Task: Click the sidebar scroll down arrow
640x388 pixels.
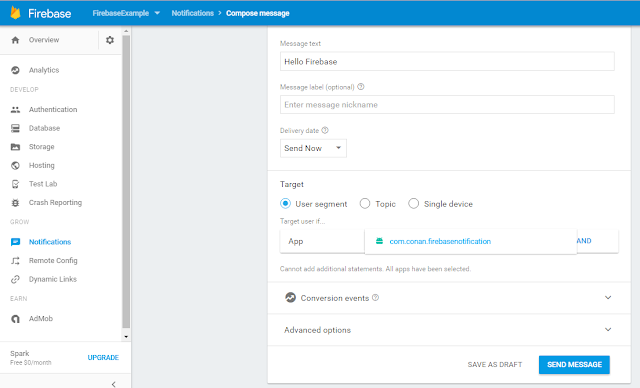Action: [x=126, y=337]
